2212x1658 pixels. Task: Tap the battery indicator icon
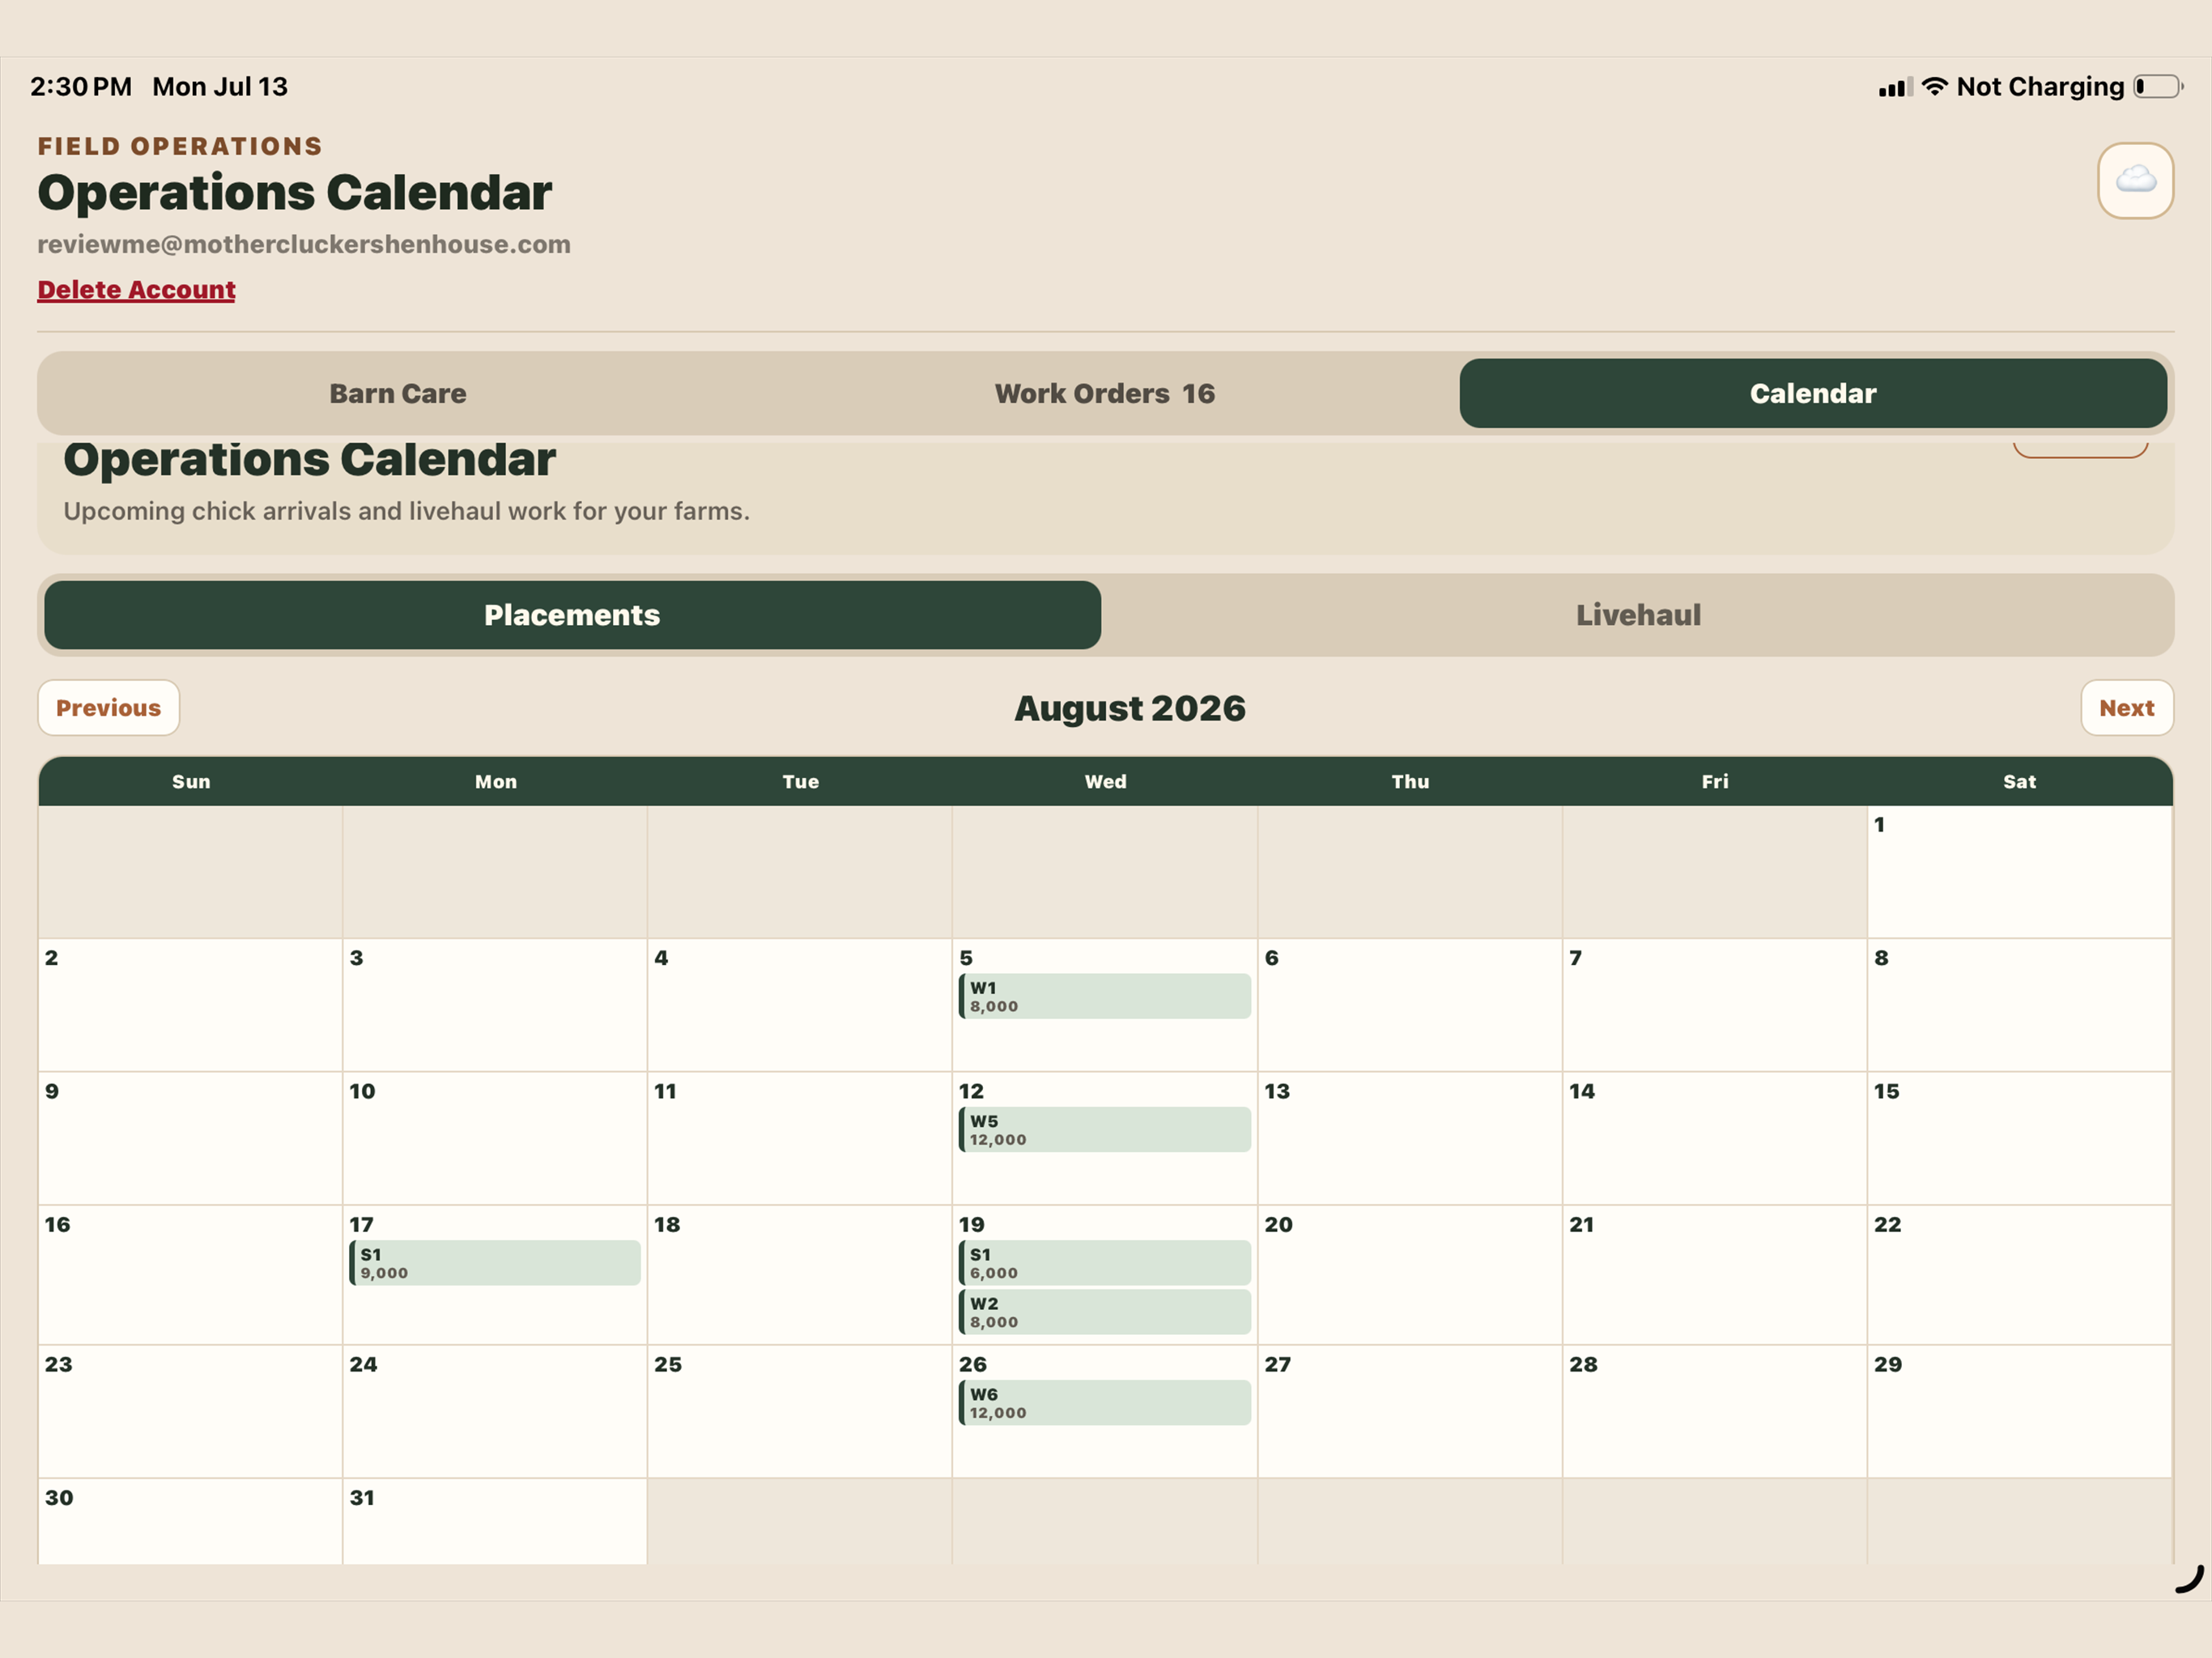pyautogui.click(x=2157, y=87)
